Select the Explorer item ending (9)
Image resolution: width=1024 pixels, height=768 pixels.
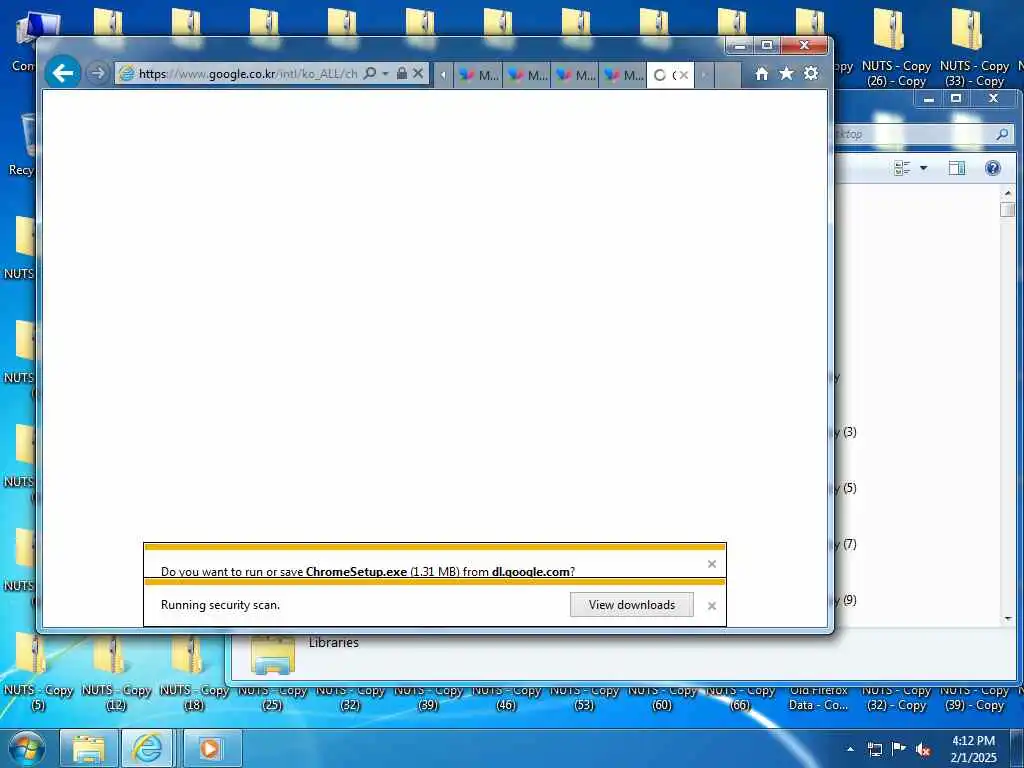(846, 600)
